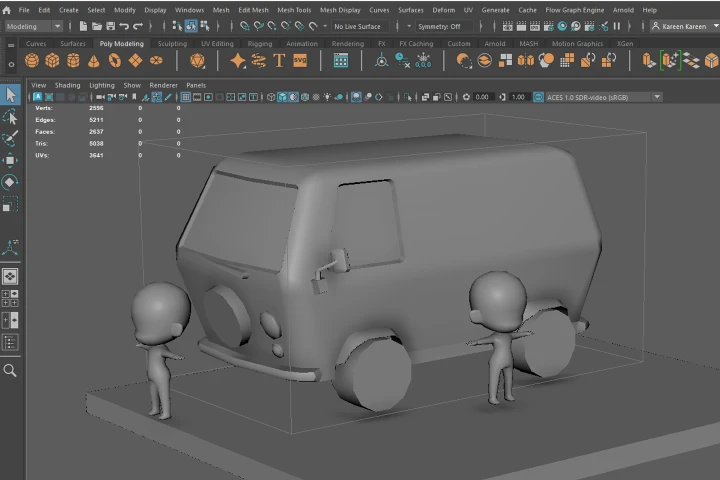This screenshot has width=720, height=480.
Task: Open the viewport Shading panel menu
Action: tap(68, 85)
